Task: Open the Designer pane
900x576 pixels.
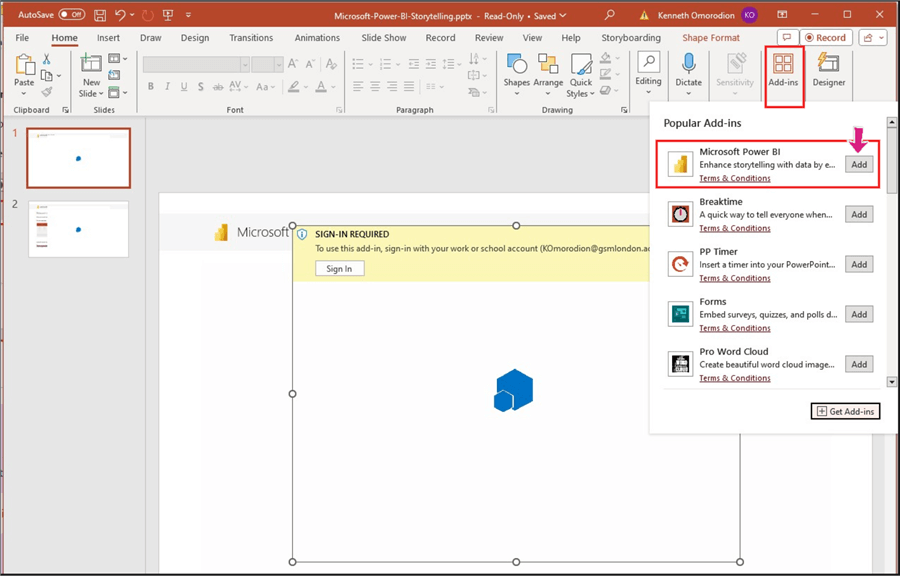Action: pyautogui.click(x=828, y=71)
